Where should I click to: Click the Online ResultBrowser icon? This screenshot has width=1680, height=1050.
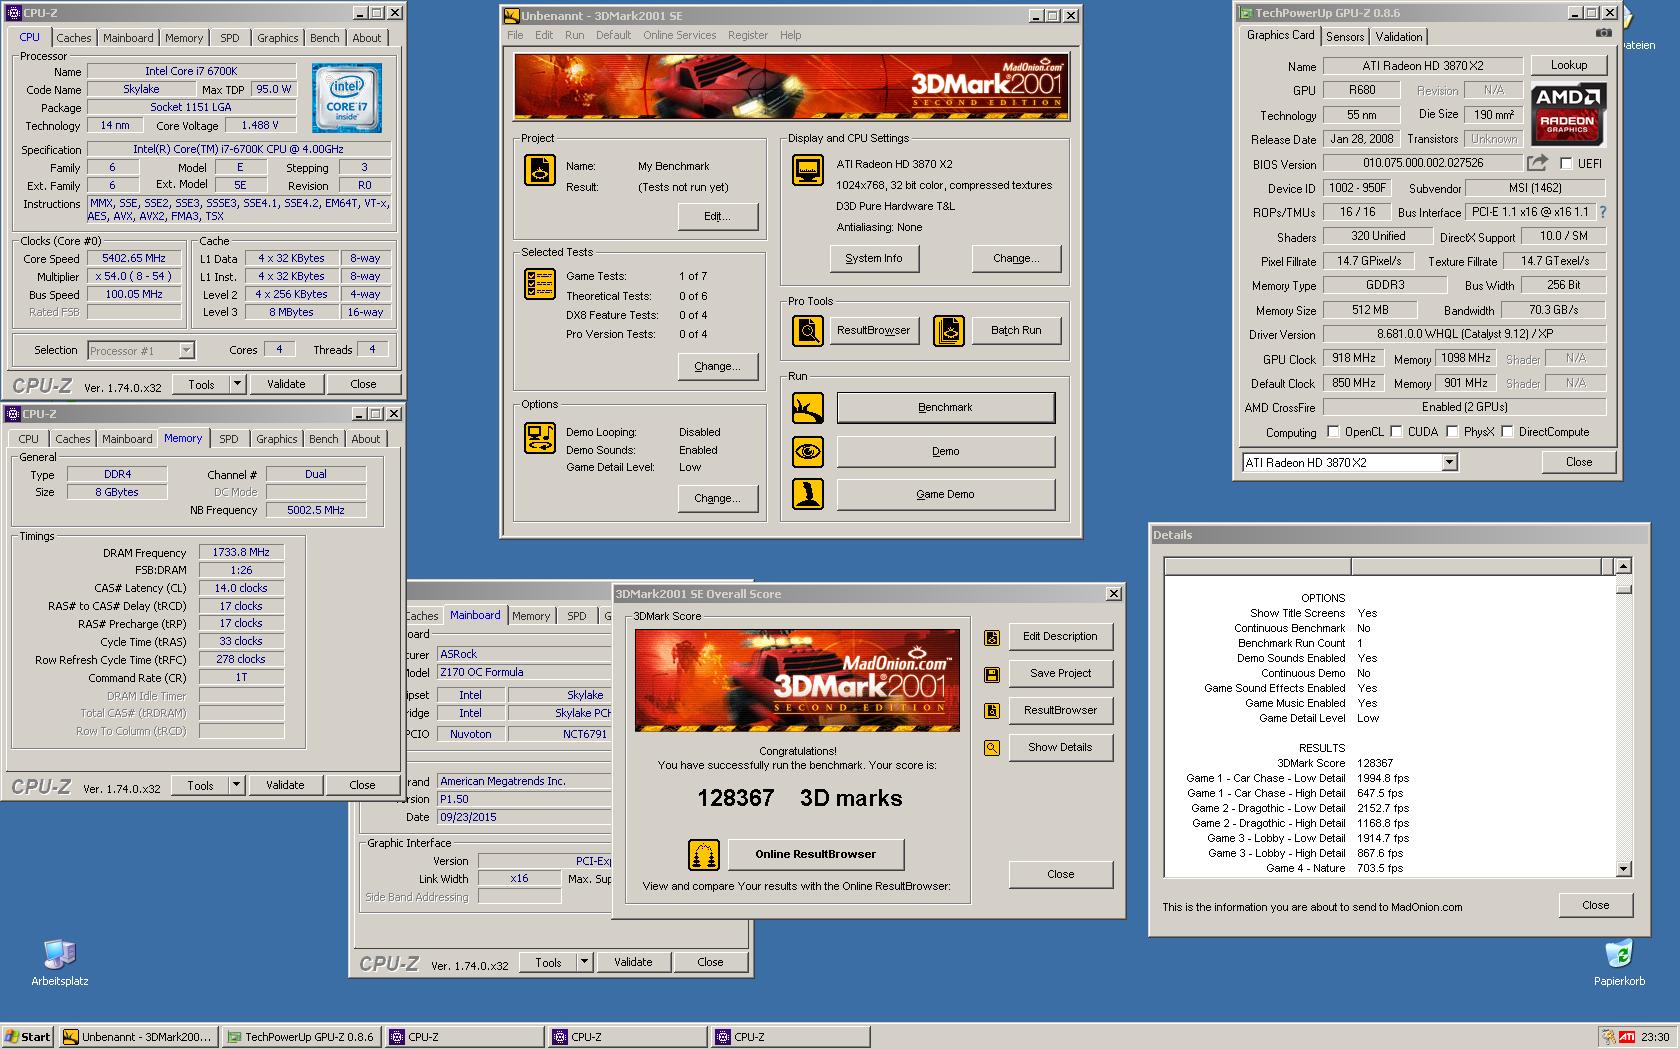point(704,855)
